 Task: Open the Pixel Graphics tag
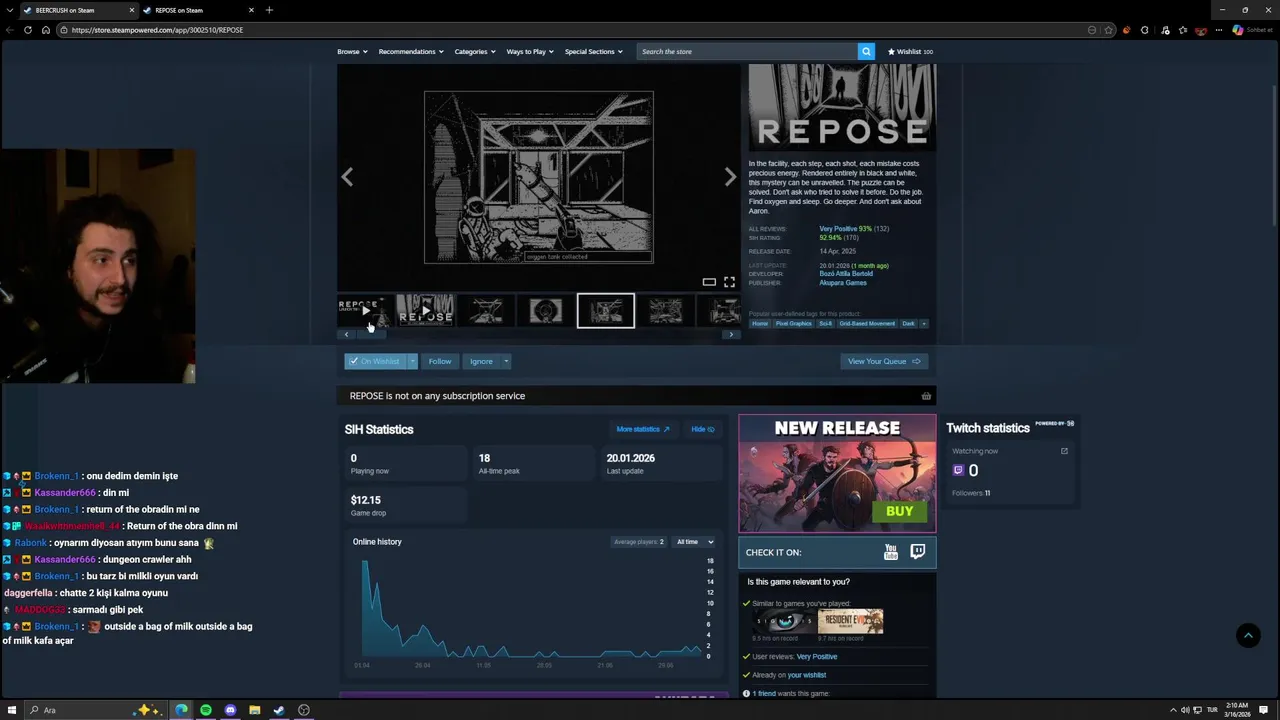pyautogui.click(x=794, y=324)
